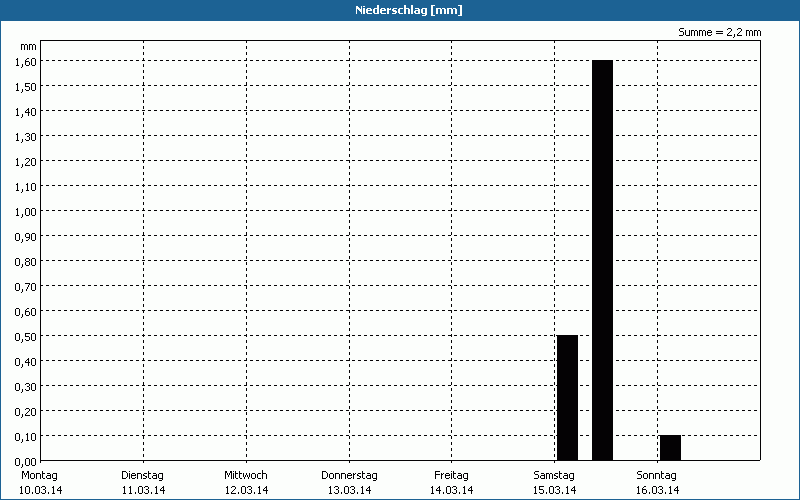Click the 1,40 y-axis value
Image resolution: width=800 pixels, height=500 pixels.
point(26,112)
